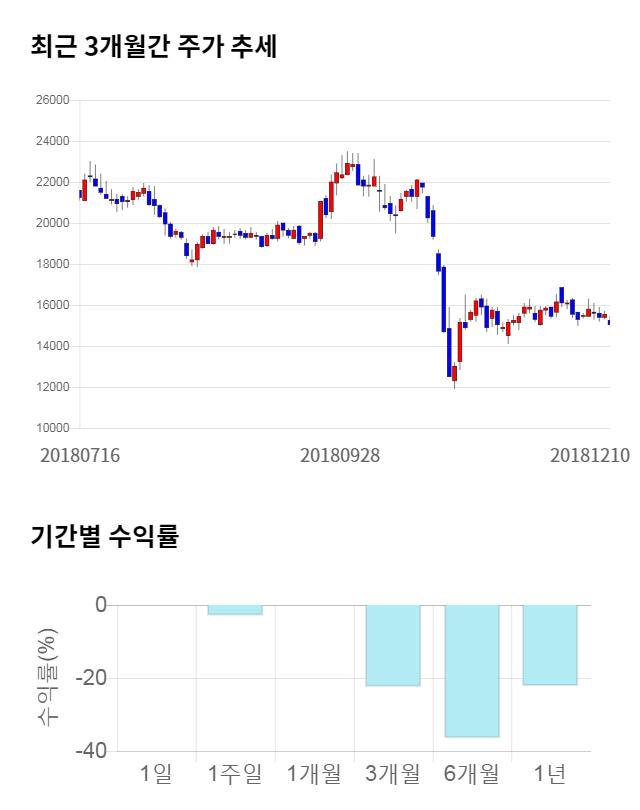Click the small 1주일 return bar

tap(235, 610)
